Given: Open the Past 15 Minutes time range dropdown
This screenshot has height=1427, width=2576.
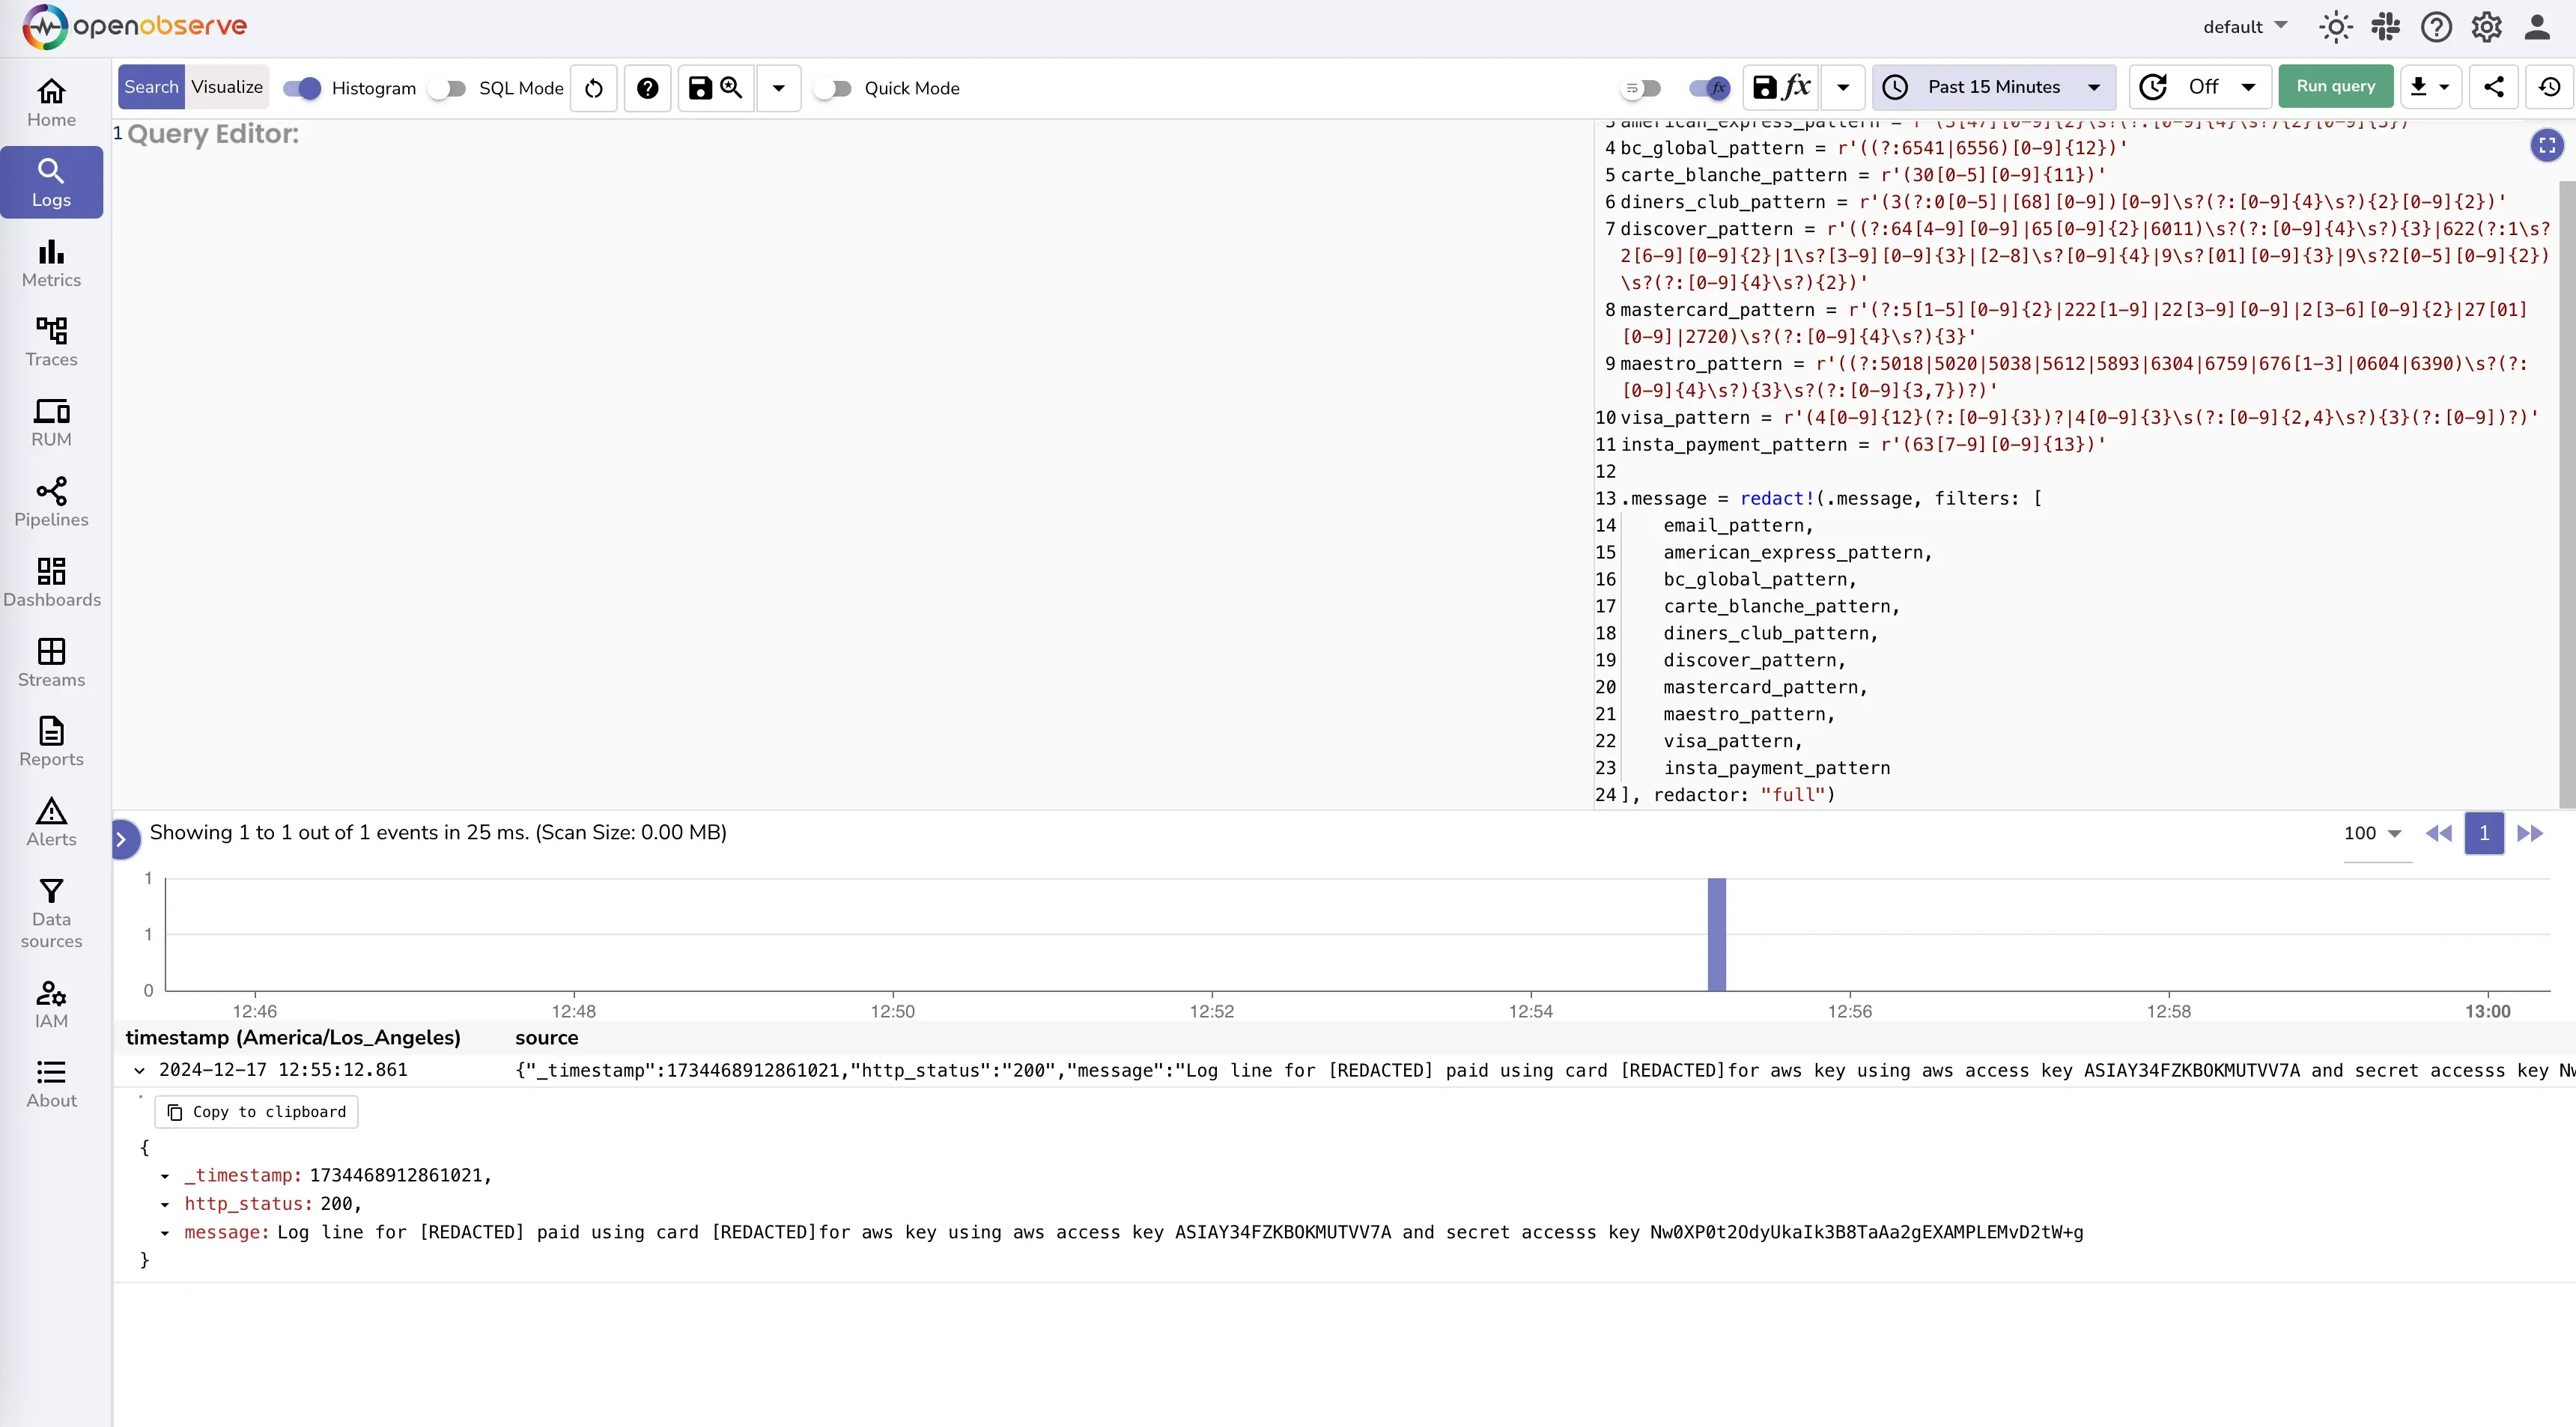Looking at the screenshot, I should (1994, 87).
